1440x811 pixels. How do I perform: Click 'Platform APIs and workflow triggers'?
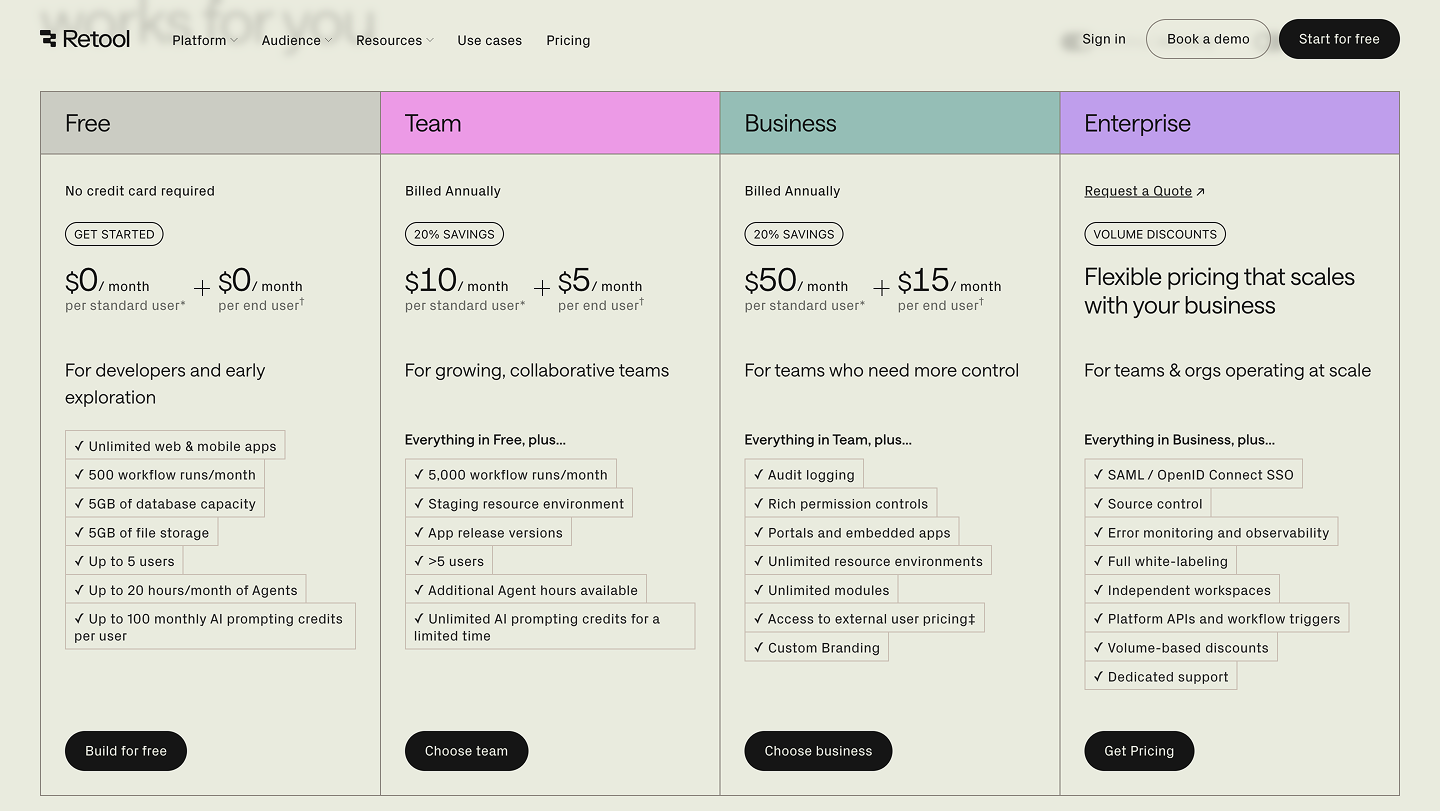coord(1217,619)
